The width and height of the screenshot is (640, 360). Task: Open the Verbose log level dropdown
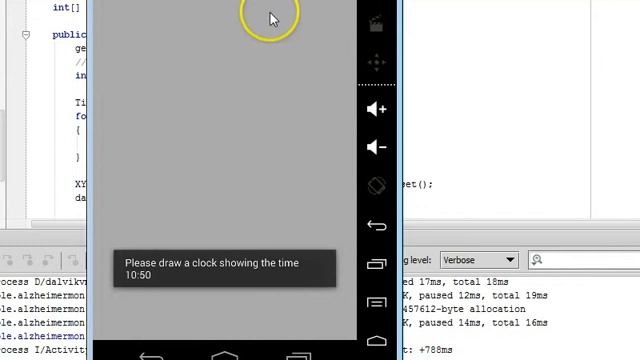(x=479, y=260)
